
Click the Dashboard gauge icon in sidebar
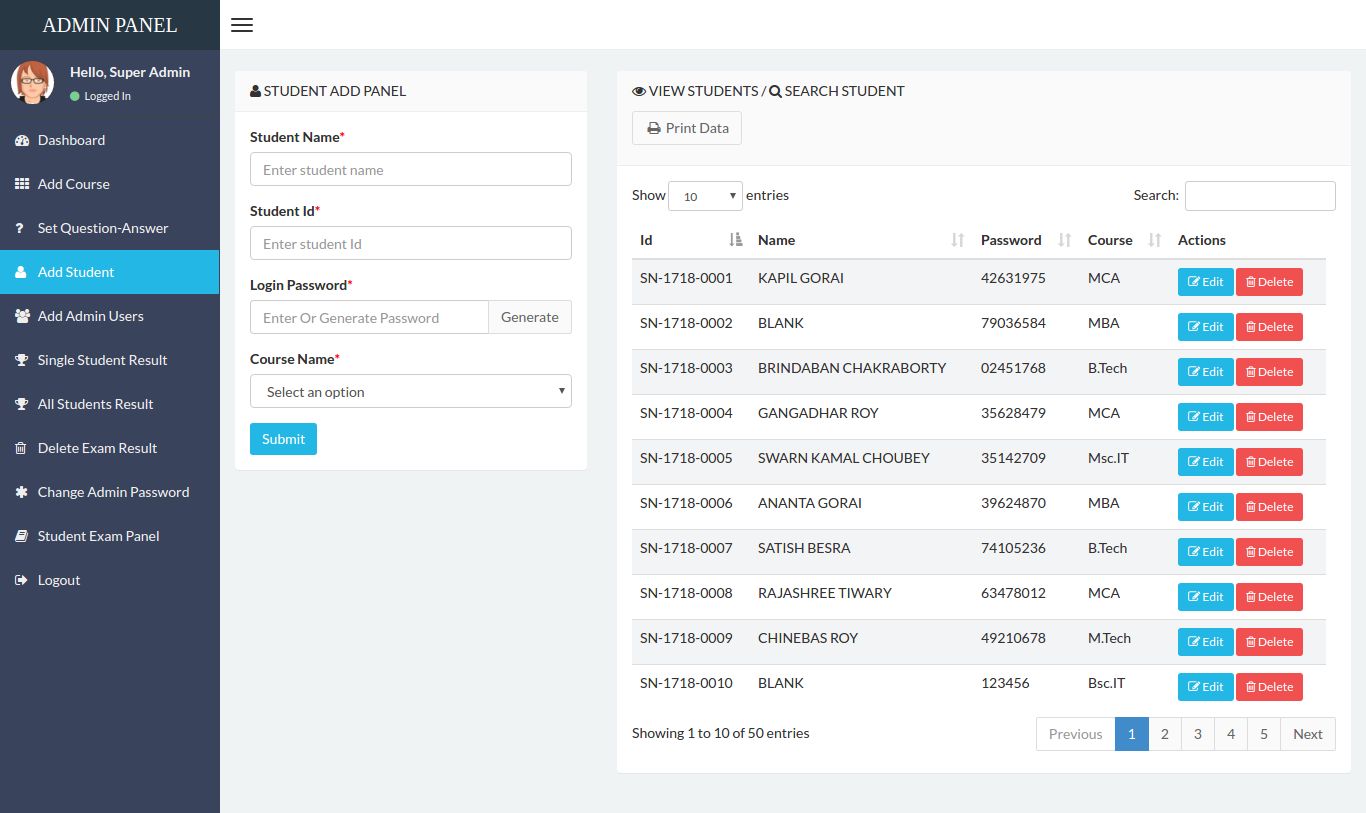21,141
